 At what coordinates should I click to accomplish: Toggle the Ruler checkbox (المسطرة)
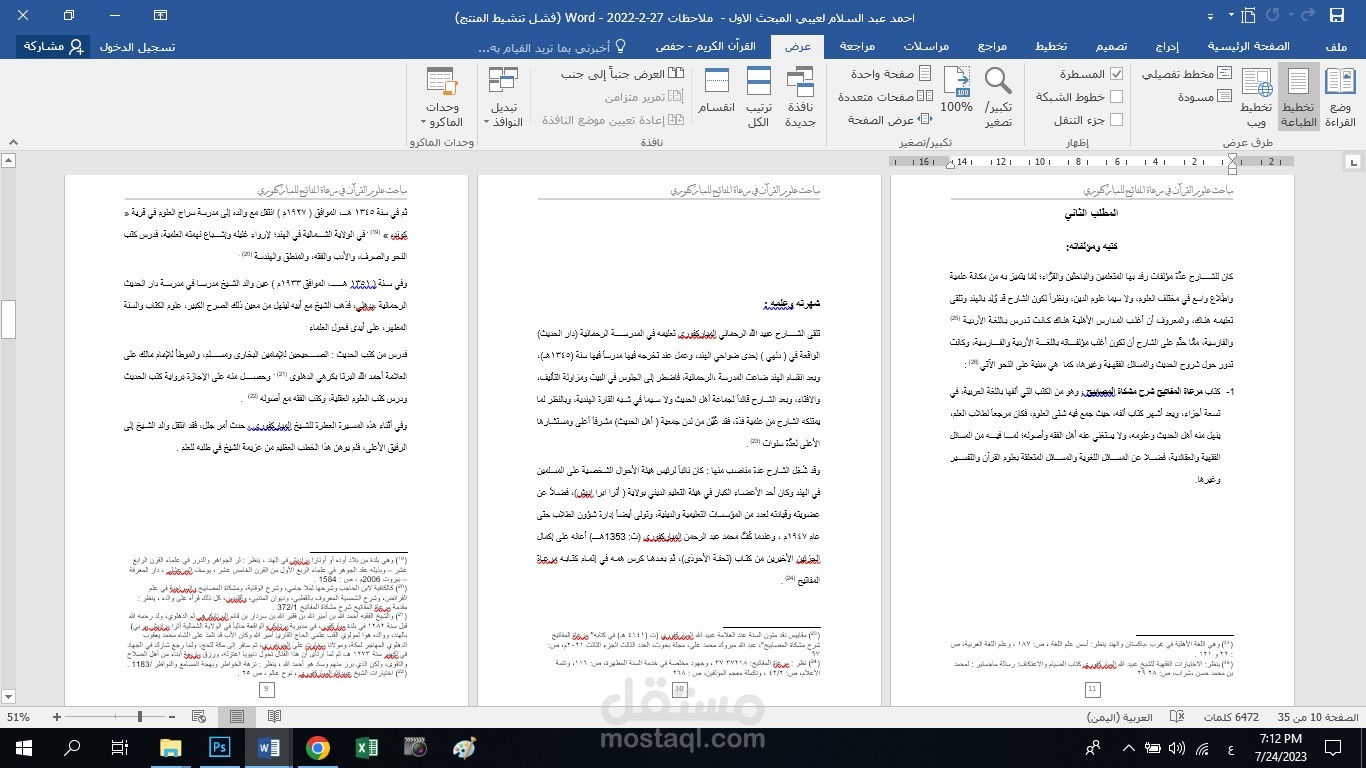(1117, 74)
